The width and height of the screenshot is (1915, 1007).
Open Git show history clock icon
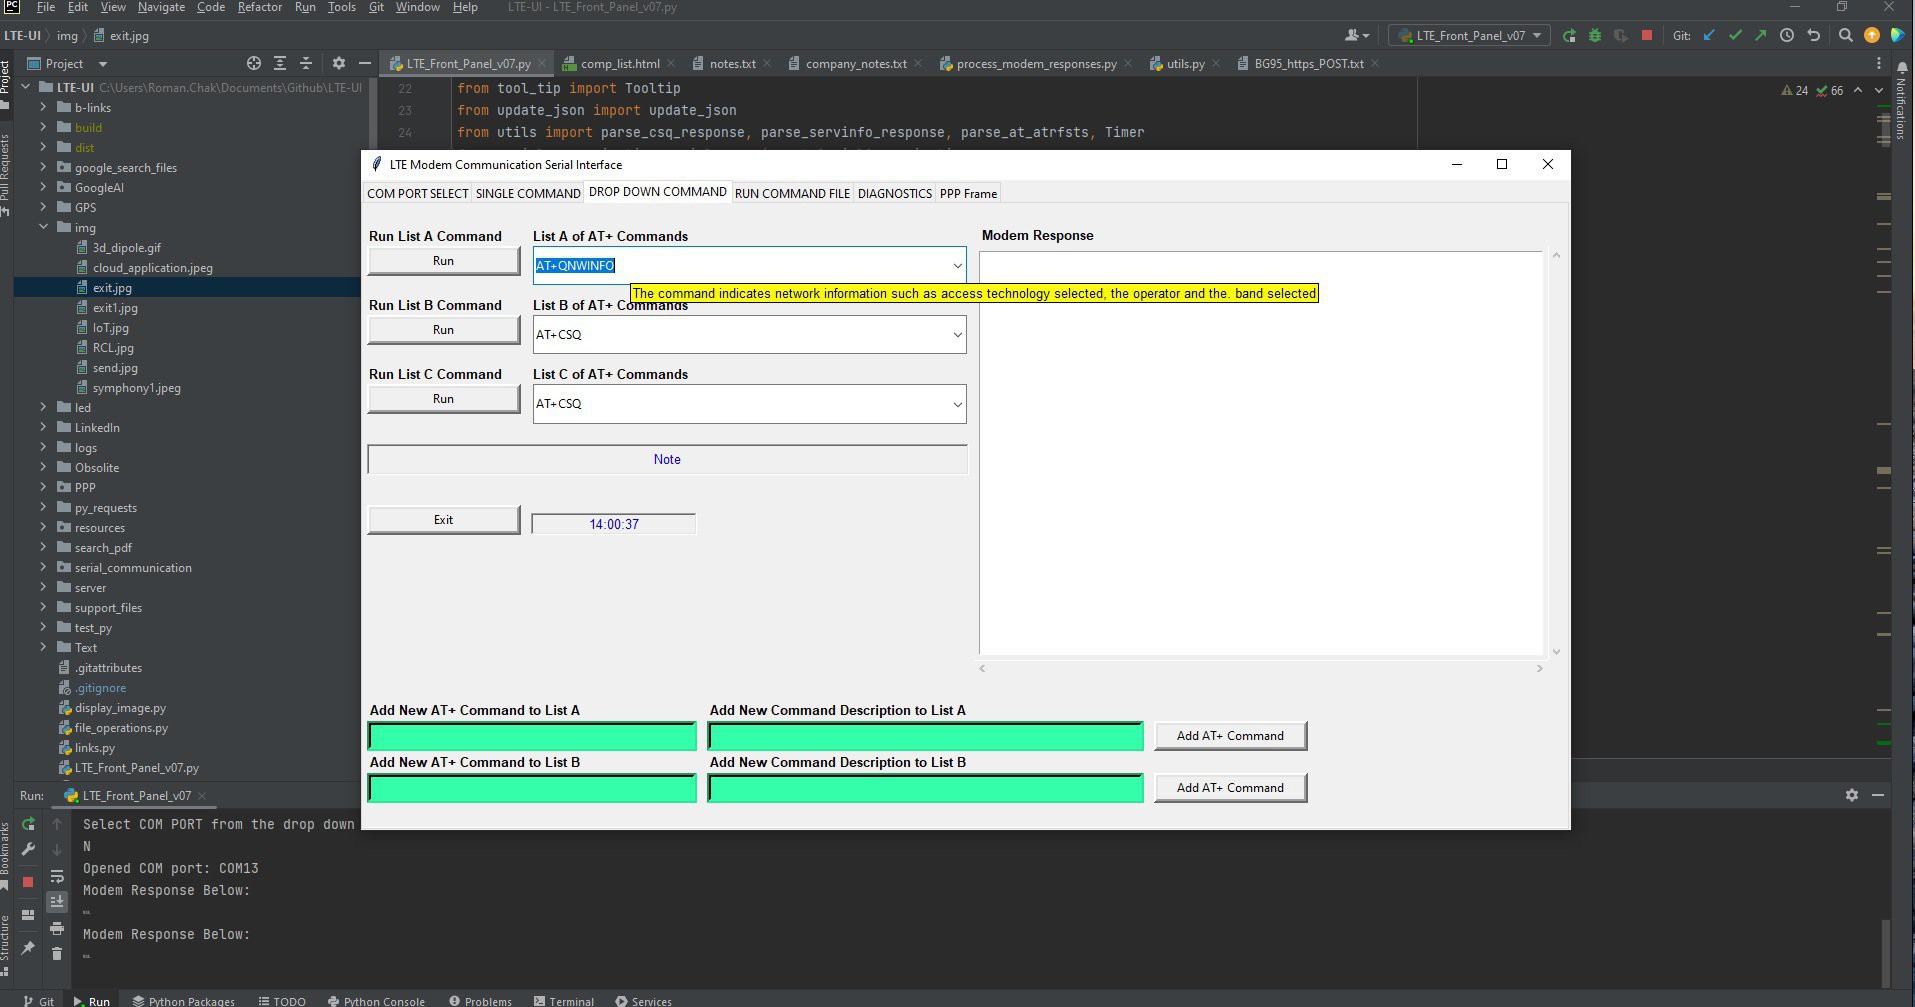(x=1787, y=36)
